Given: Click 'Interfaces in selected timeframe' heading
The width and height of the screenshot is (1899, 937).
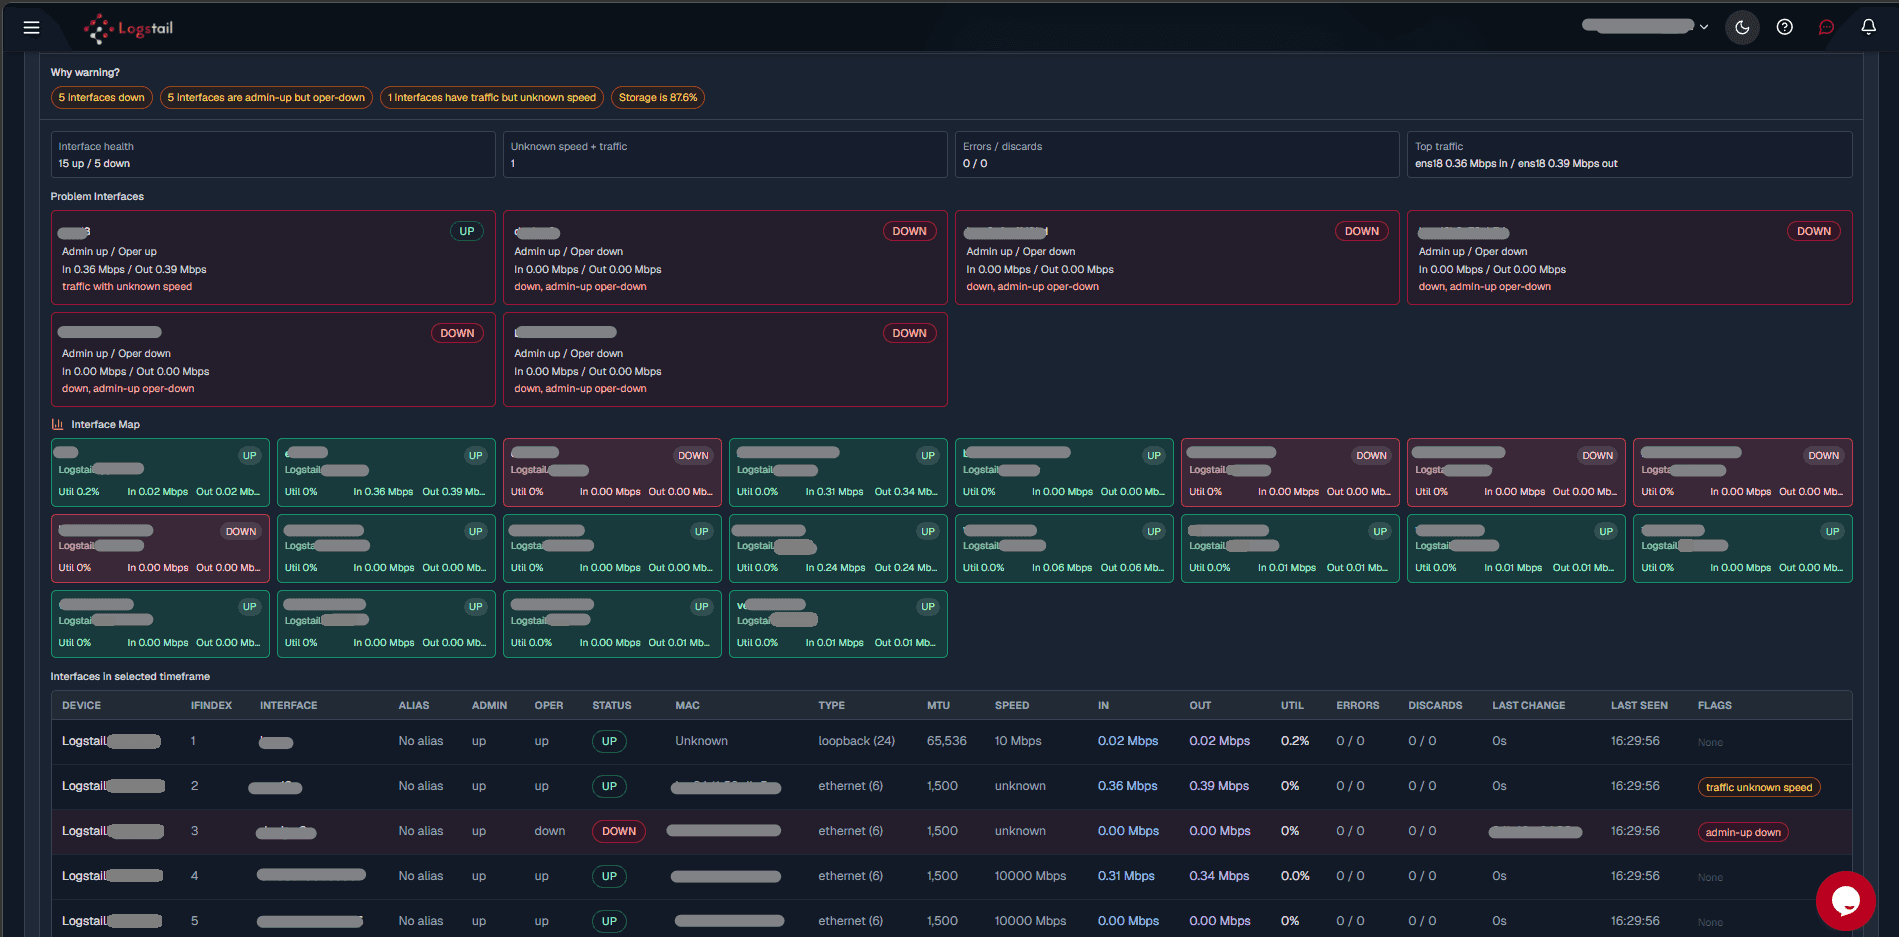Looking at the screenshot, I should pos(130,677).
